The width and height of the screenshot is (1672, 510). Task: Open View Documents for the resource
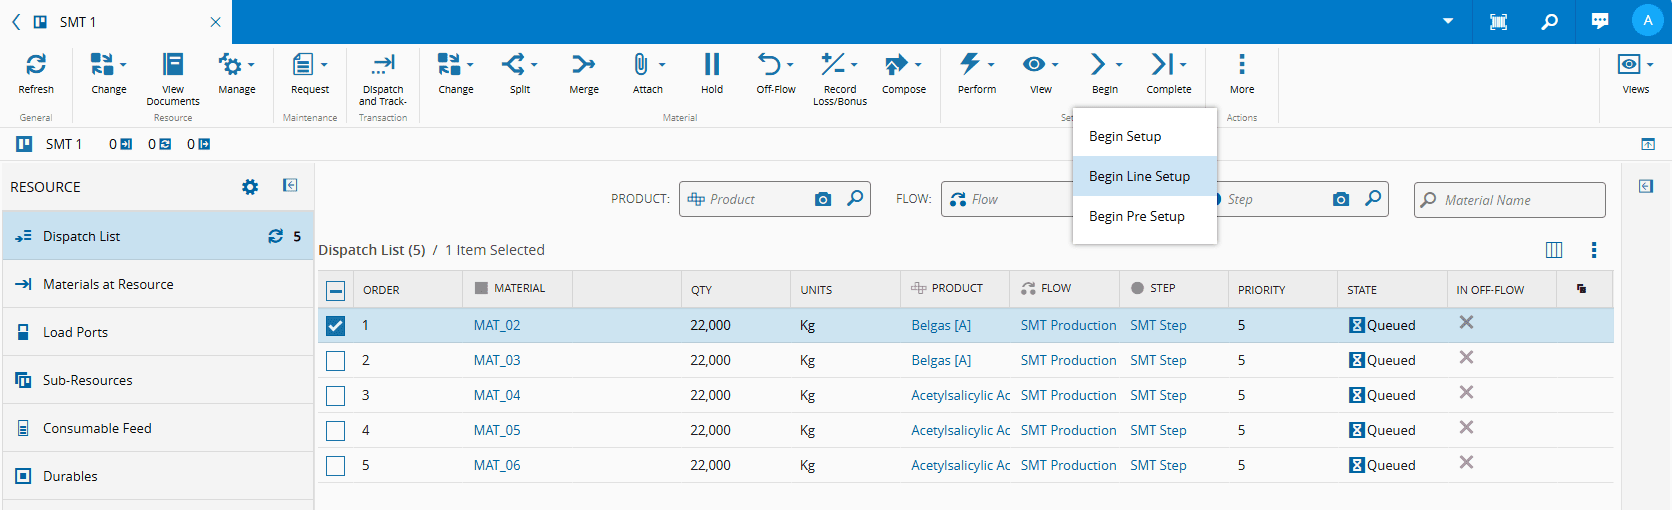(x=173, y=66)
